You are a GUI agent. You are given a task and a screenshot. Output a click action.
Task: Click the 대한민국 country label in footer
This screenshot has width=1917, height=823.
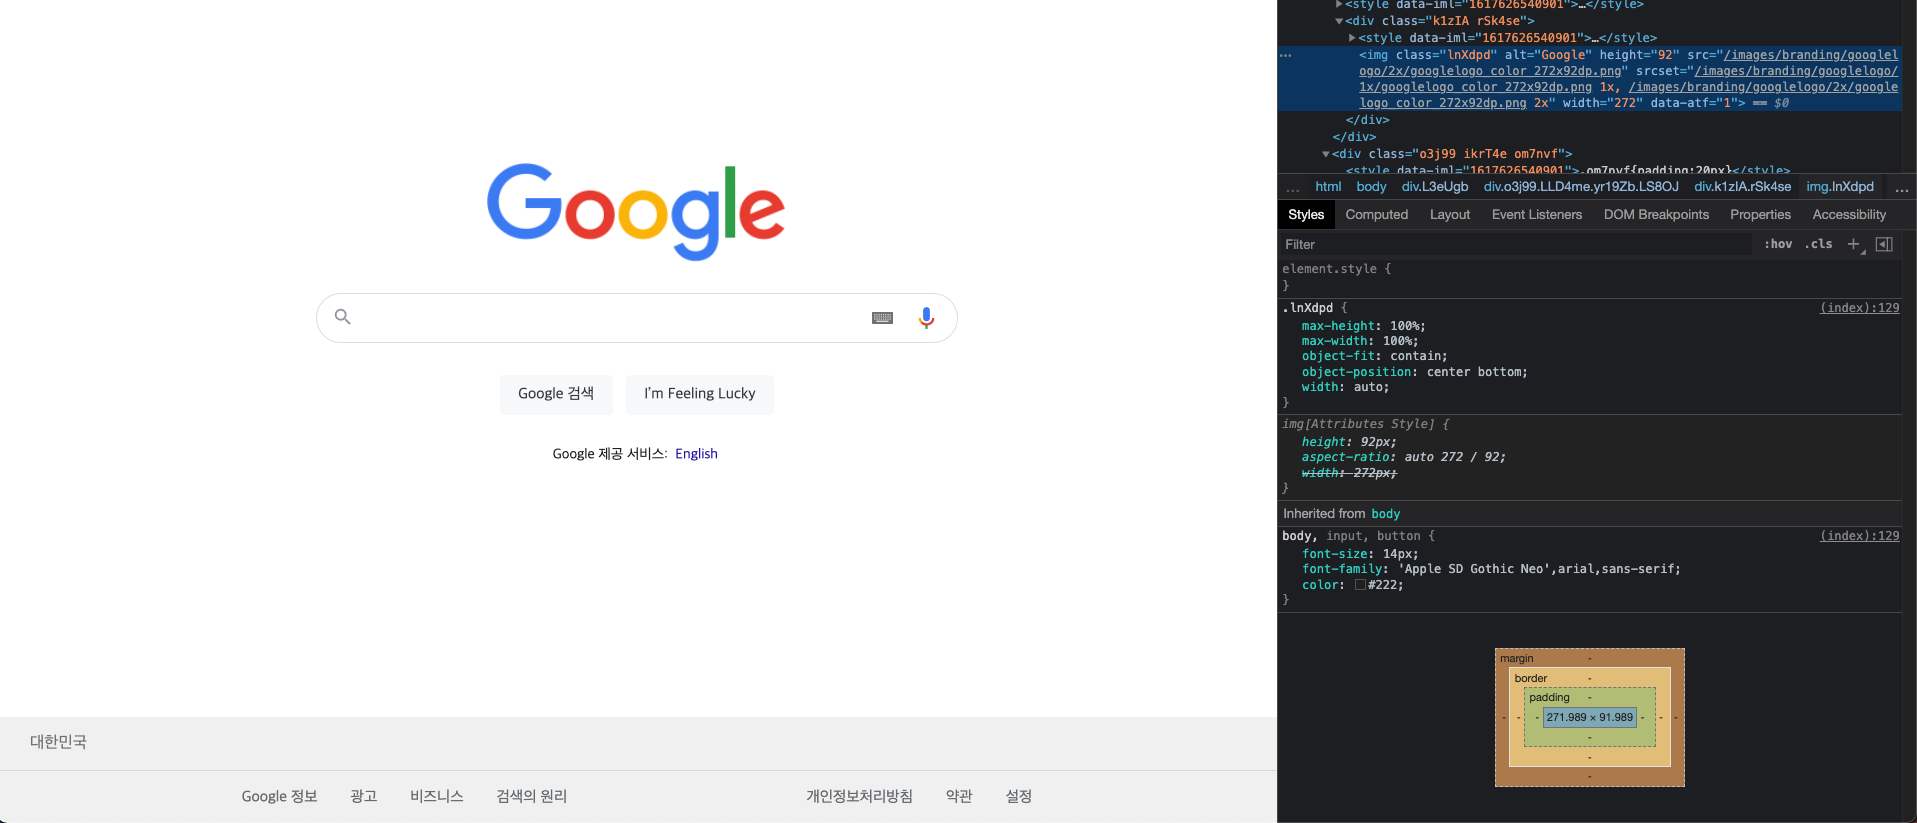click(58, 742)
